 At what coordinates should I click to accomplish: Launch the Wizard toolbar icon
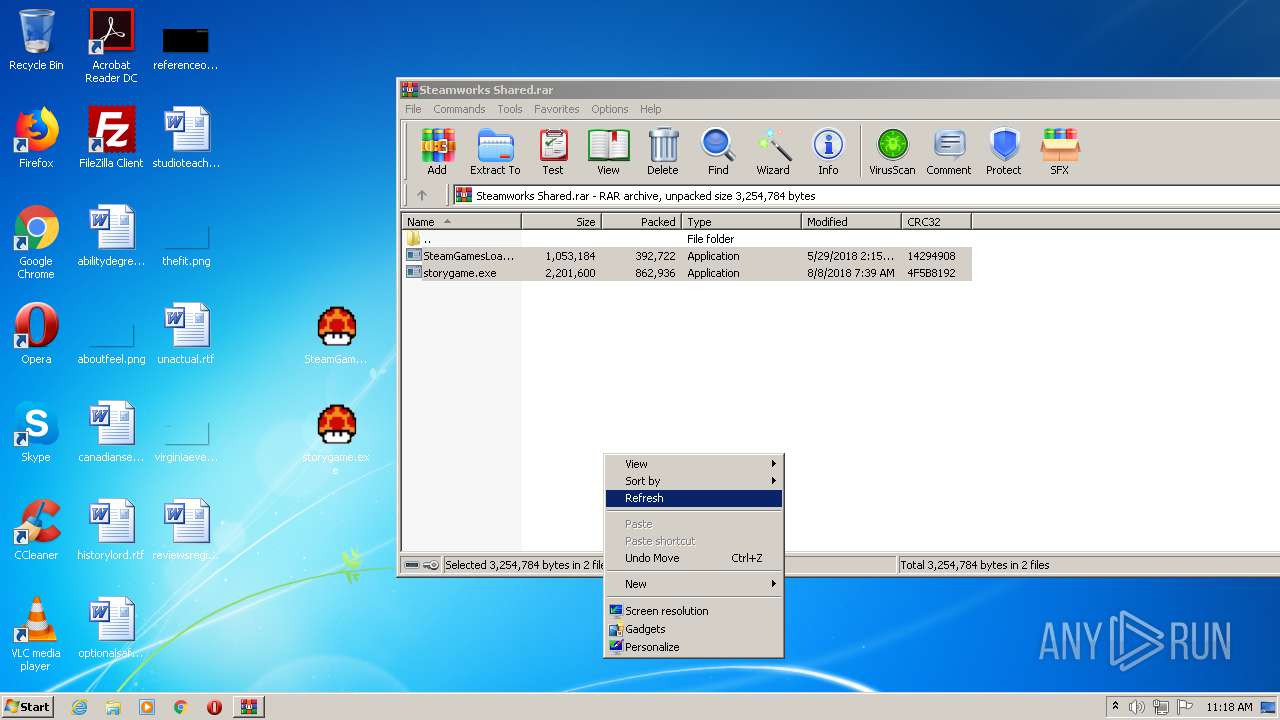click(773, 152)
